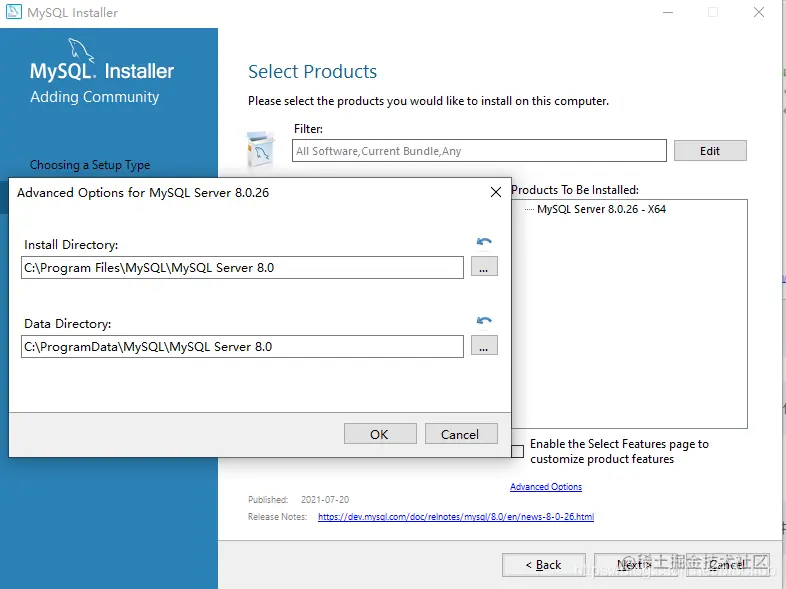Close the Advanced Options dialog
The width and height of the screenshot is (786, 589).
pos(495,192)
